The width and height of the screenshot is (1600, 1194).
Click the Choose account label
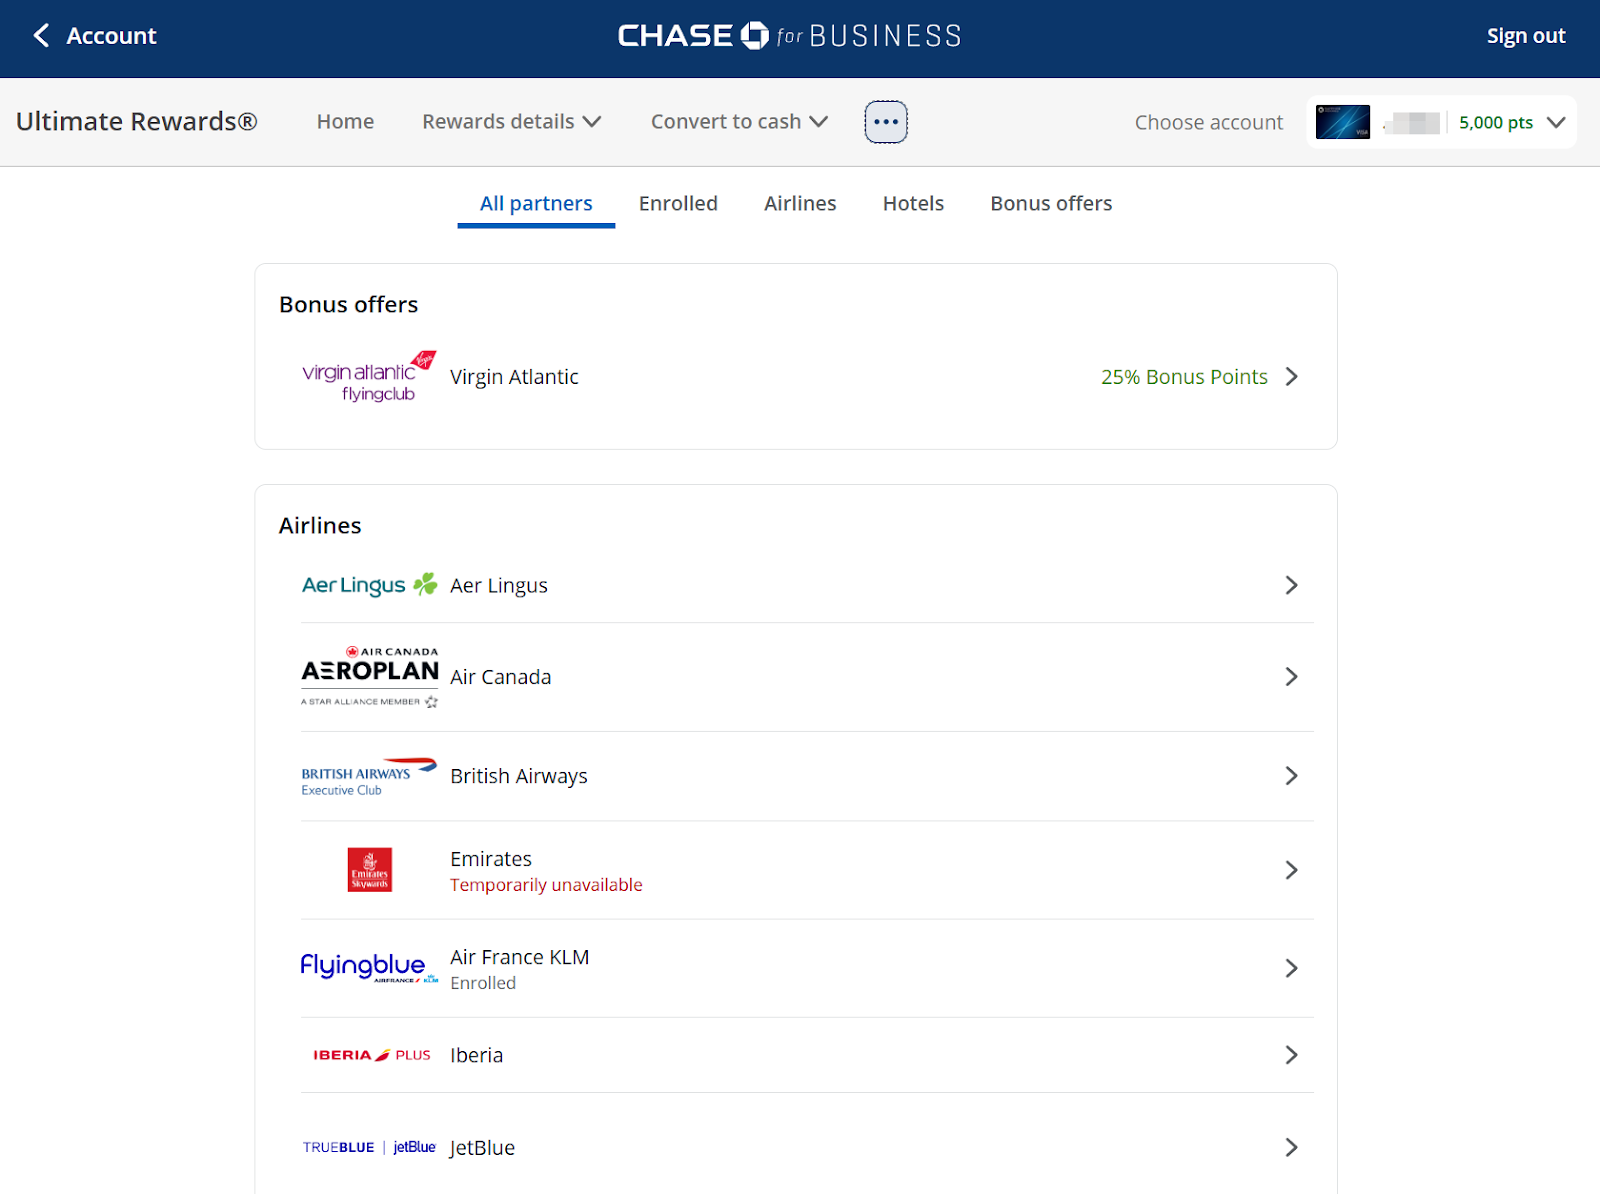point(1209,122)
